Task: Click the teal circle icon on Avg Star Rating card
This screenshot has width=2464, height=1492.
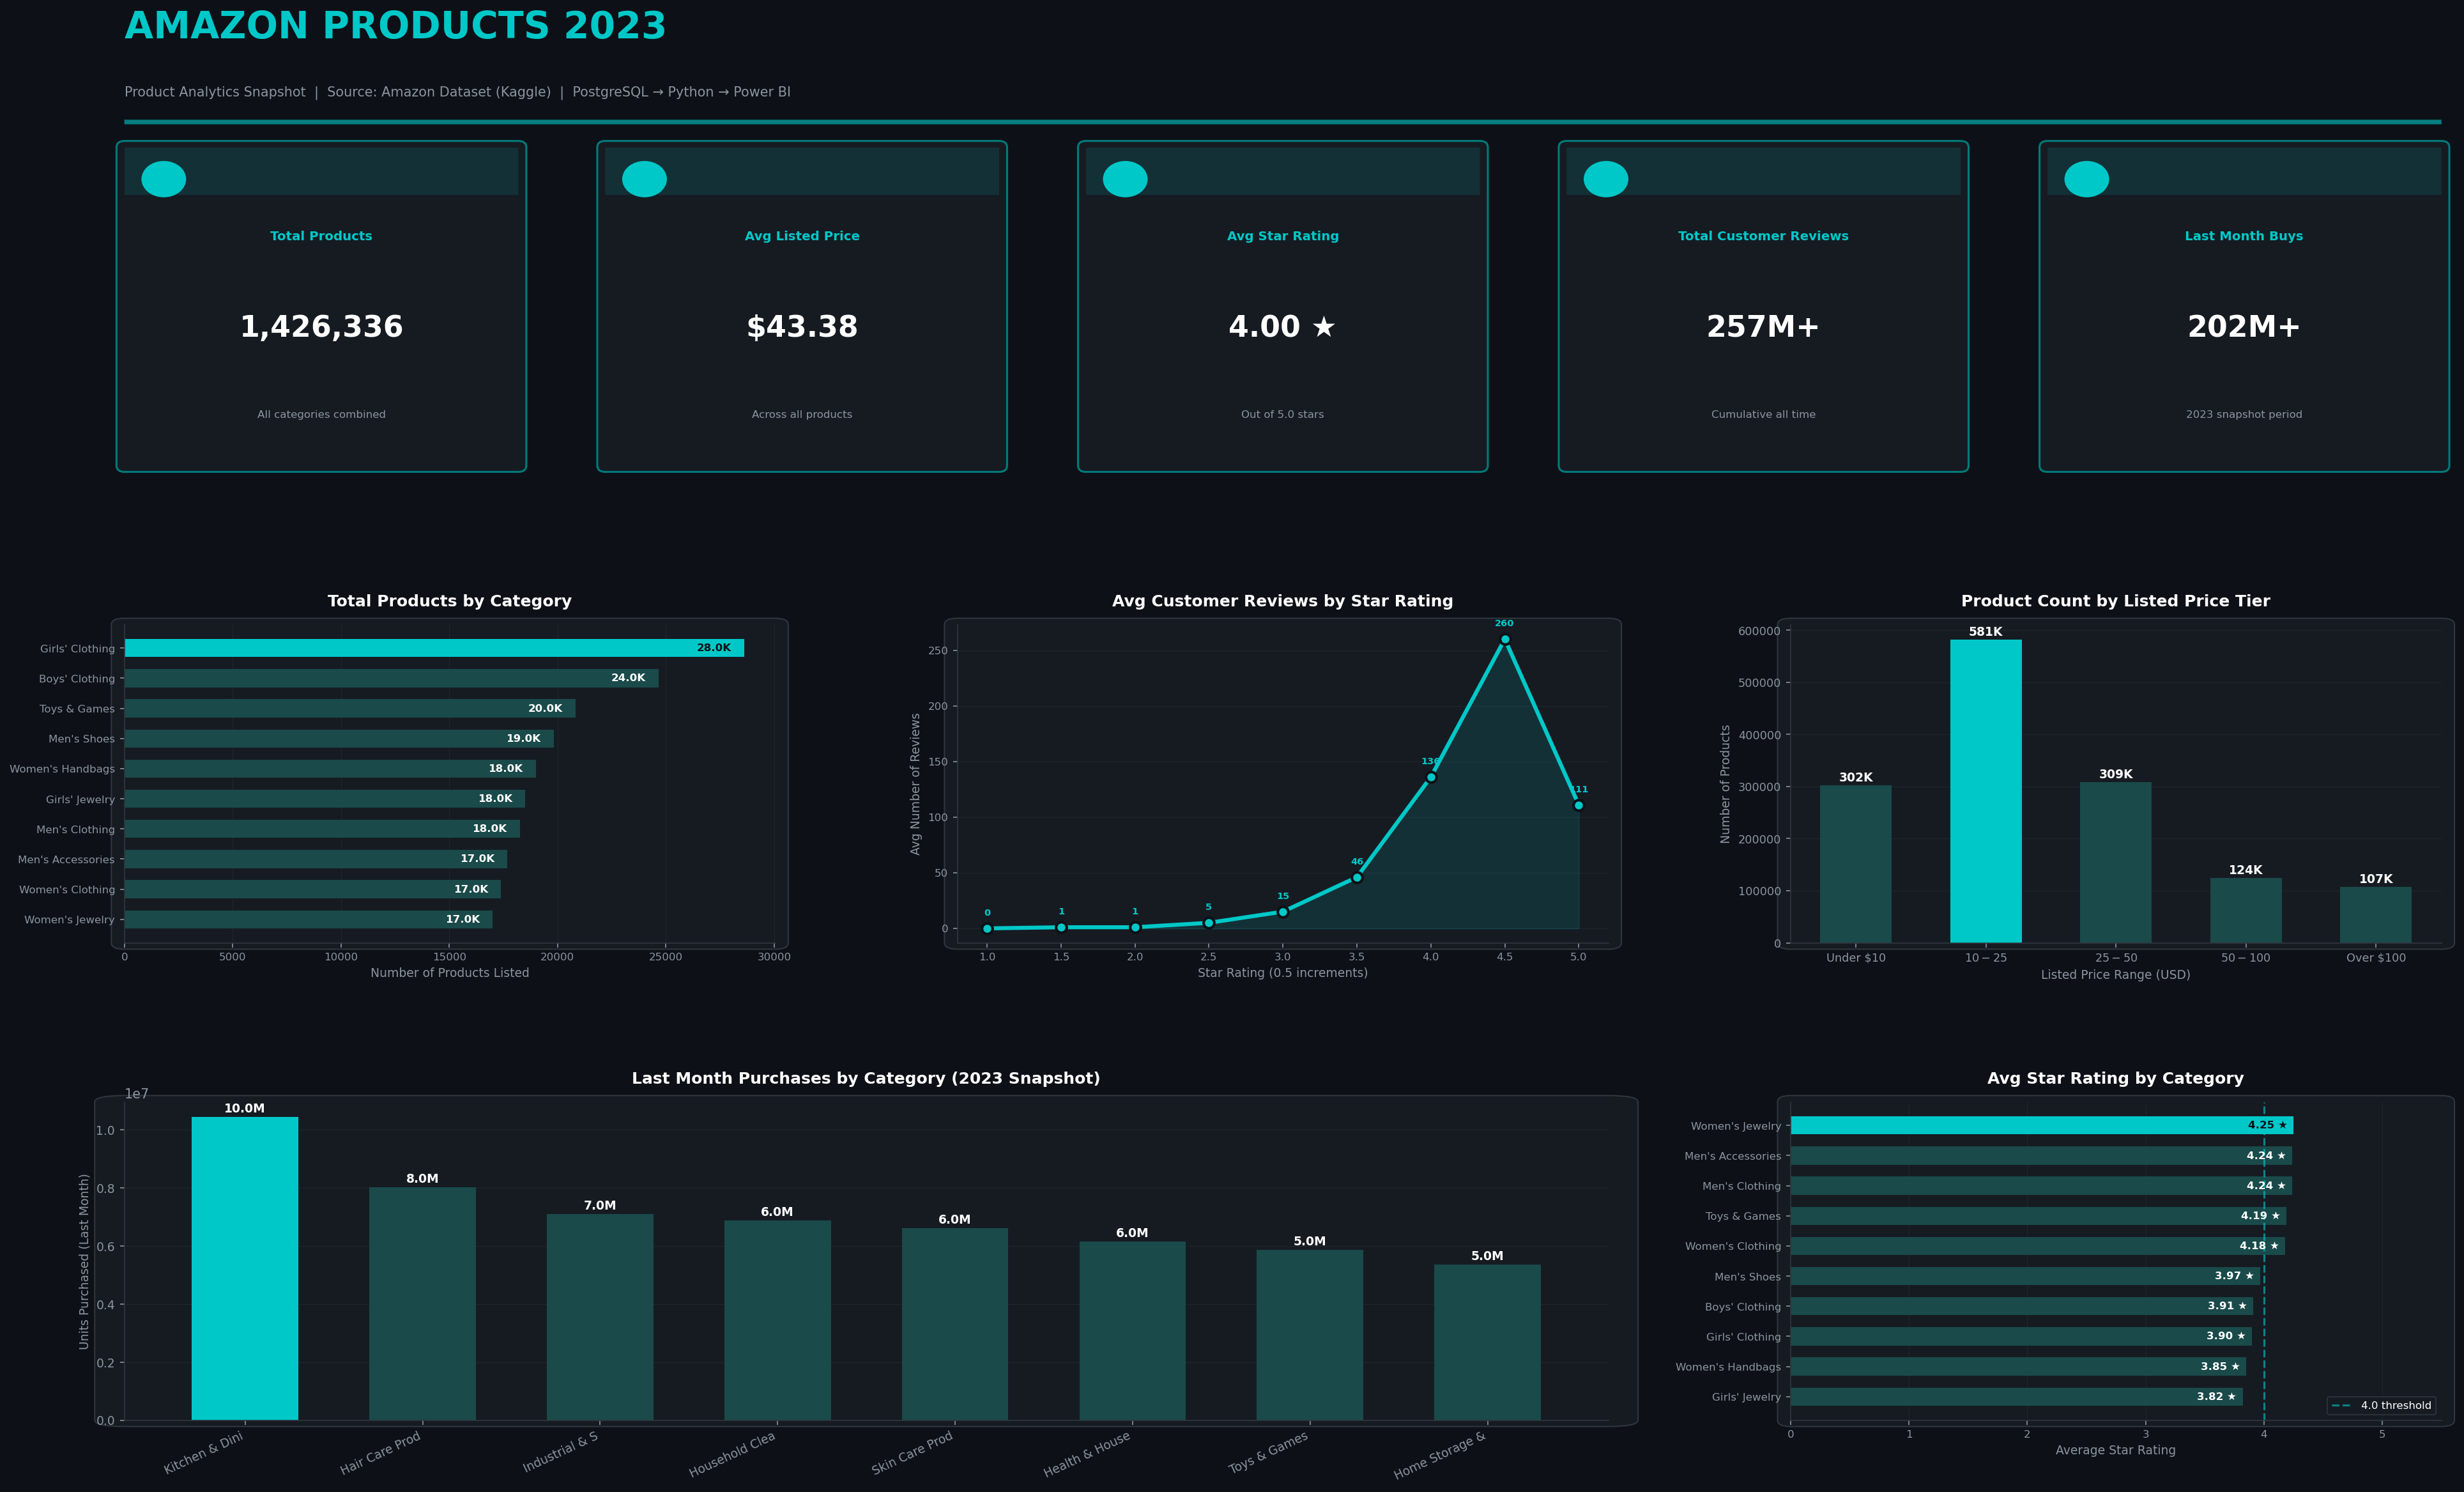Action: (x=1125, y=179)
